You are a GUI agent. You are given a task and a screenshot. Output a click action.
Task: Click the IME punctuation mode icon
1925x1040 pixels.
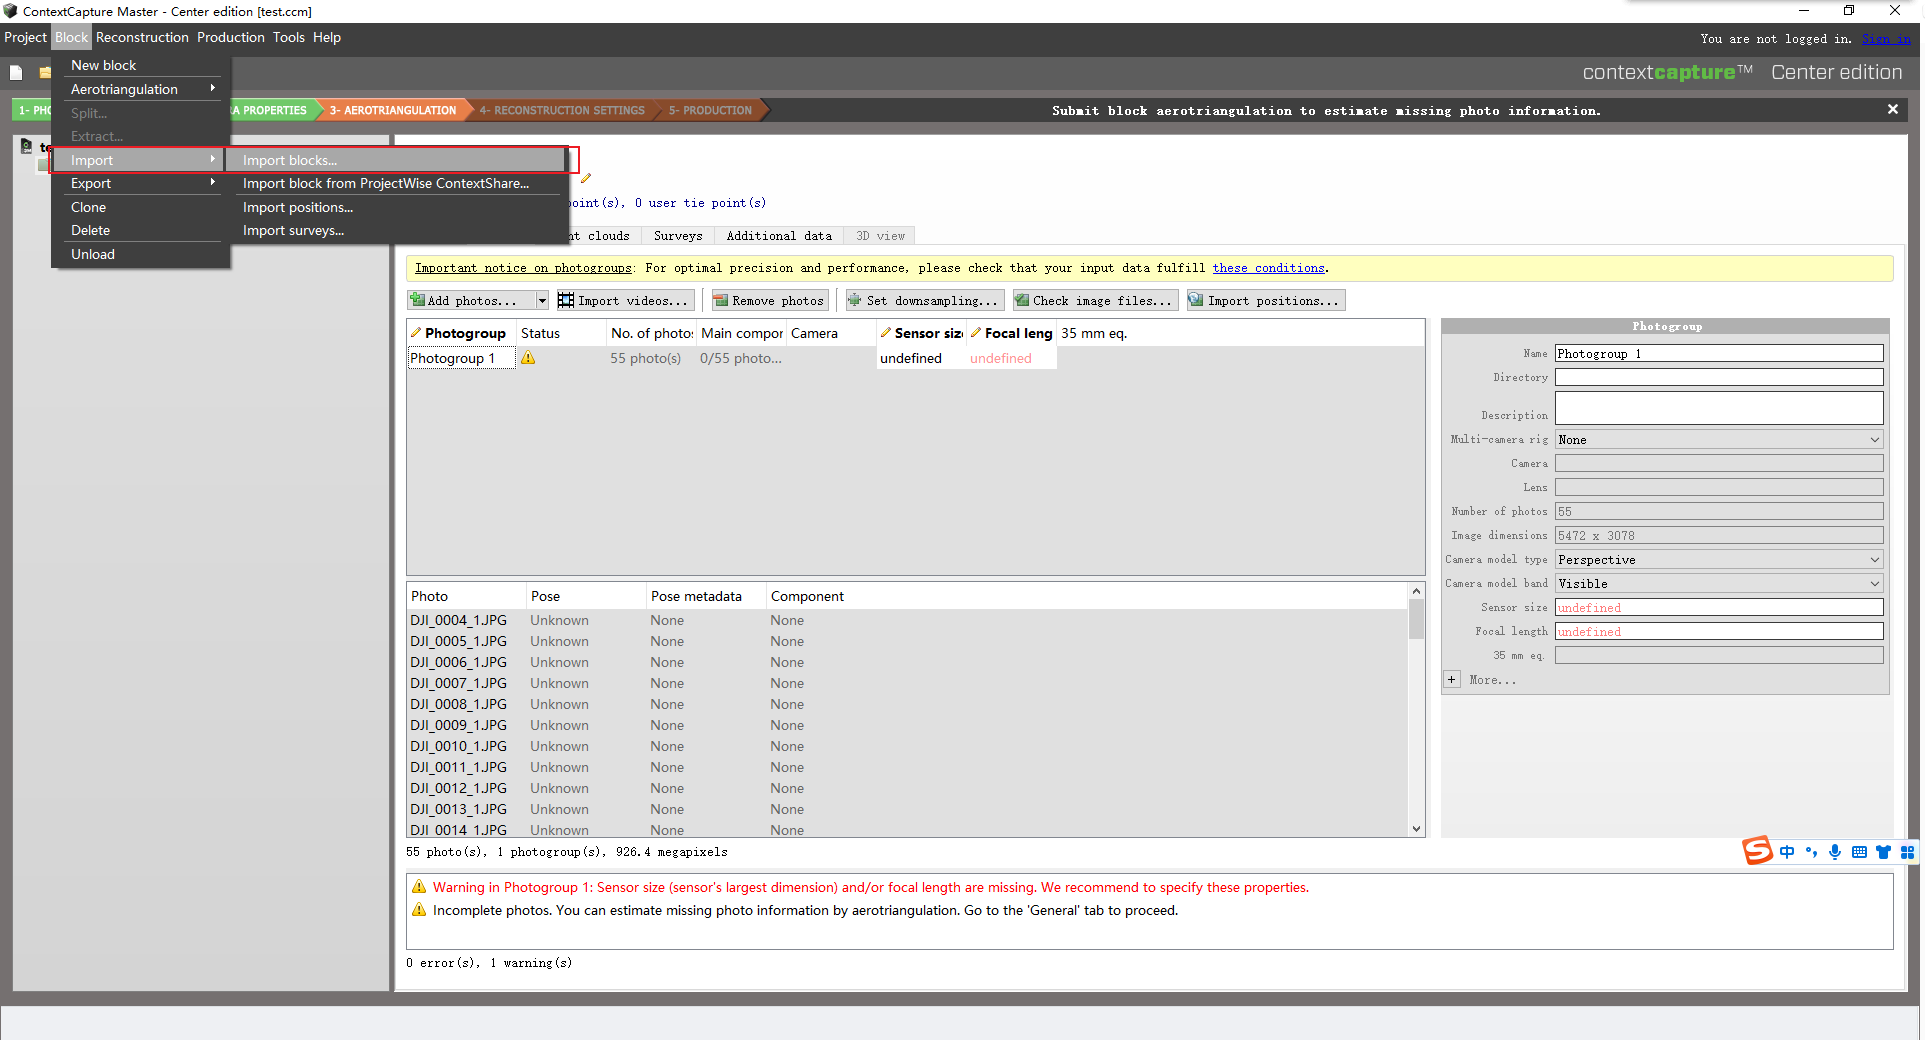point(1811,852)
